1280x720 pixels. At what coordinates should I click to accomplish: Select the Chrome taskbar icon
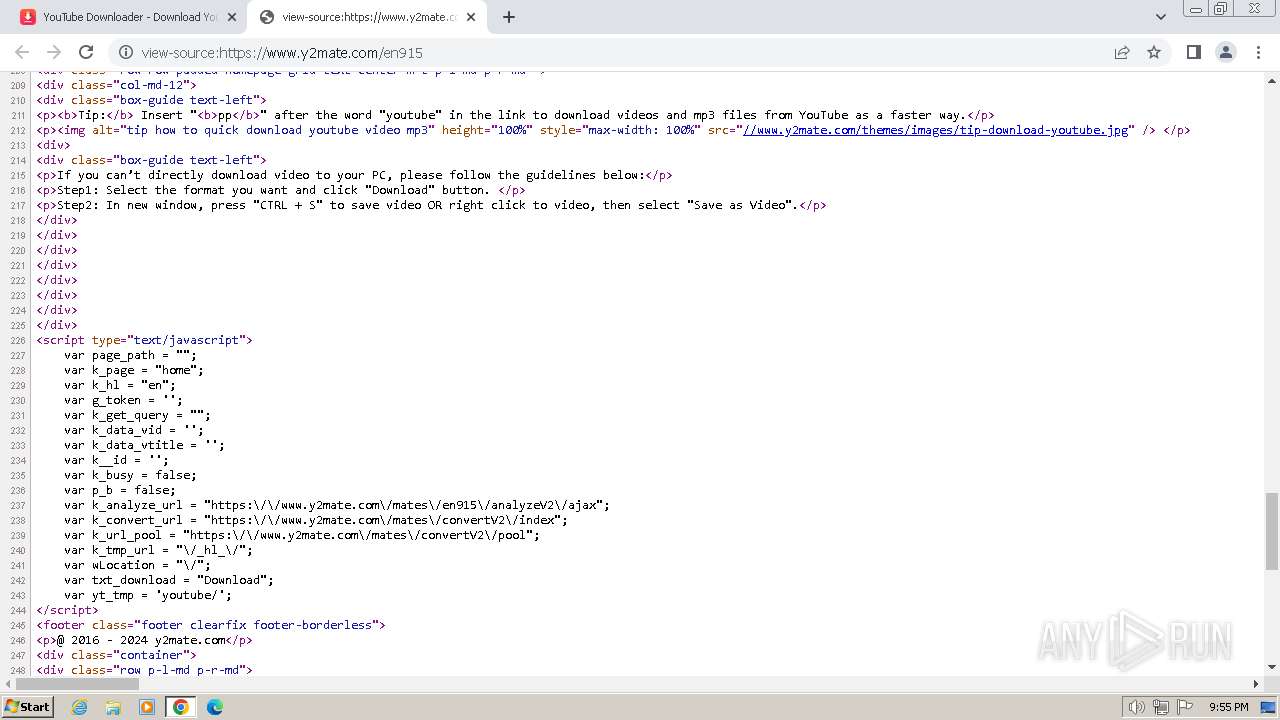(181, 707)
